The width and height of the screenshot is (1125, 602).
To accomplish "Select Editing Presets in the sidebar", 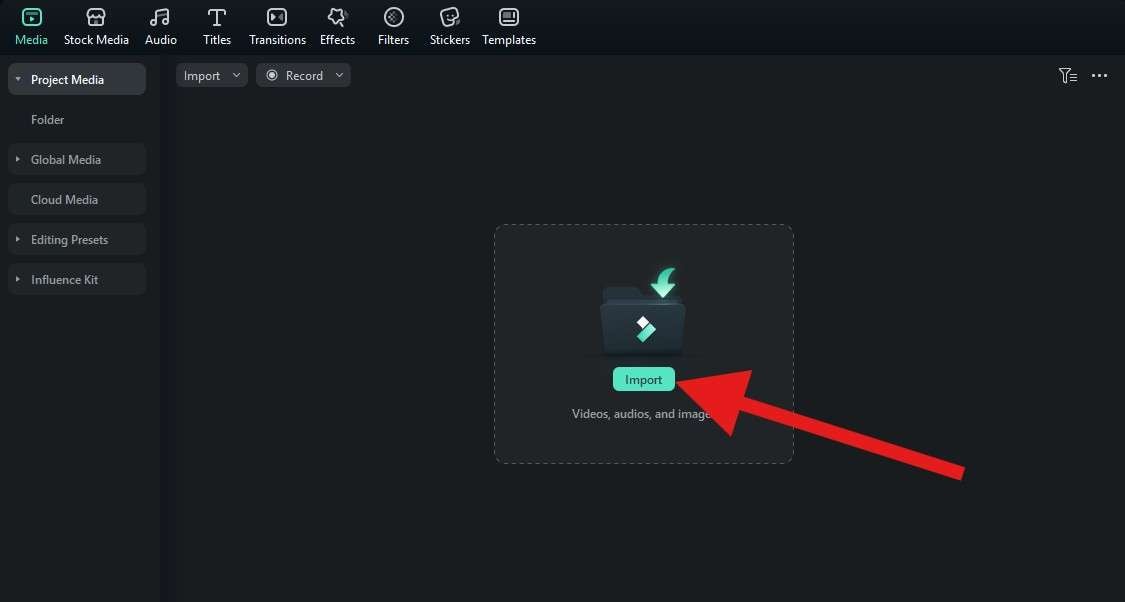I will click(x=77, y=240).
